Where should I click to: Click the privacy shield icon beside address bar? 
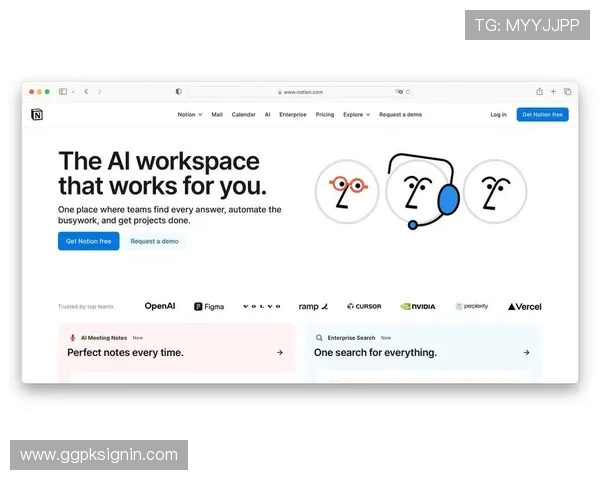coord(179,91)
